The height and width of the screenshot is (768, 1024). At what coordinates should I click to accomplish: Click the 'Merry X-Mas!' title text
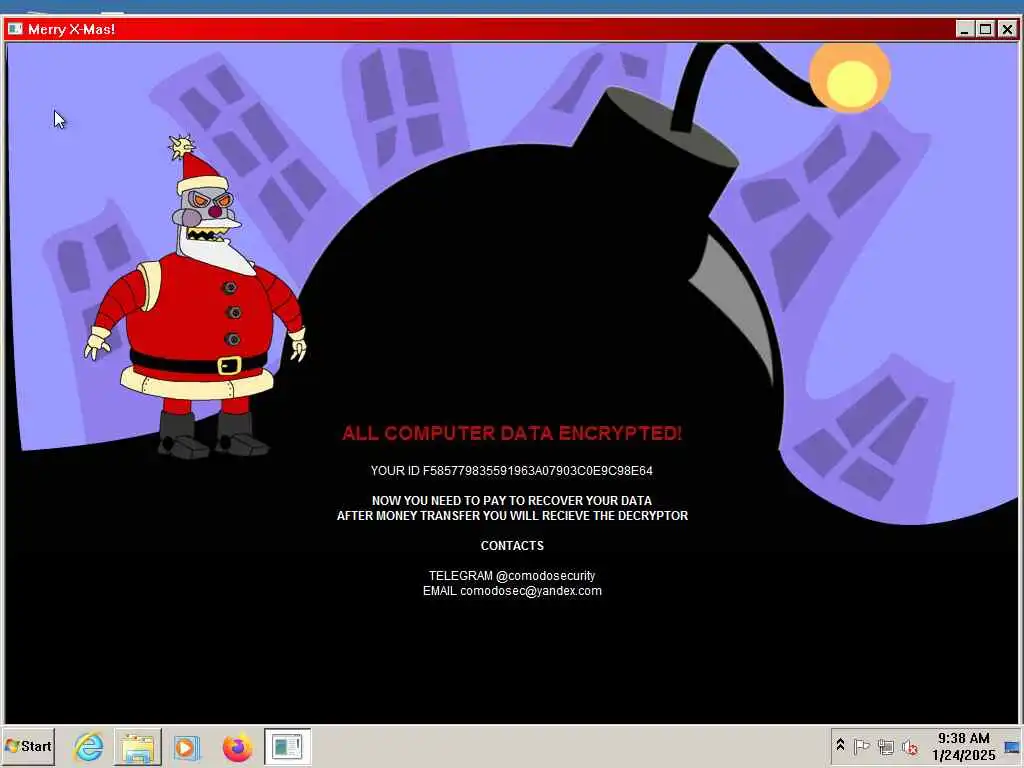pos(71,29)
